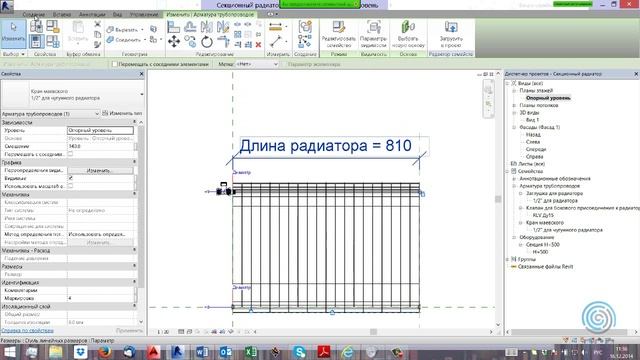Viewport: 640px width, 360px height.
Task: Open Firefox from the Windows taskbar
Action: [x=105, y=352]
